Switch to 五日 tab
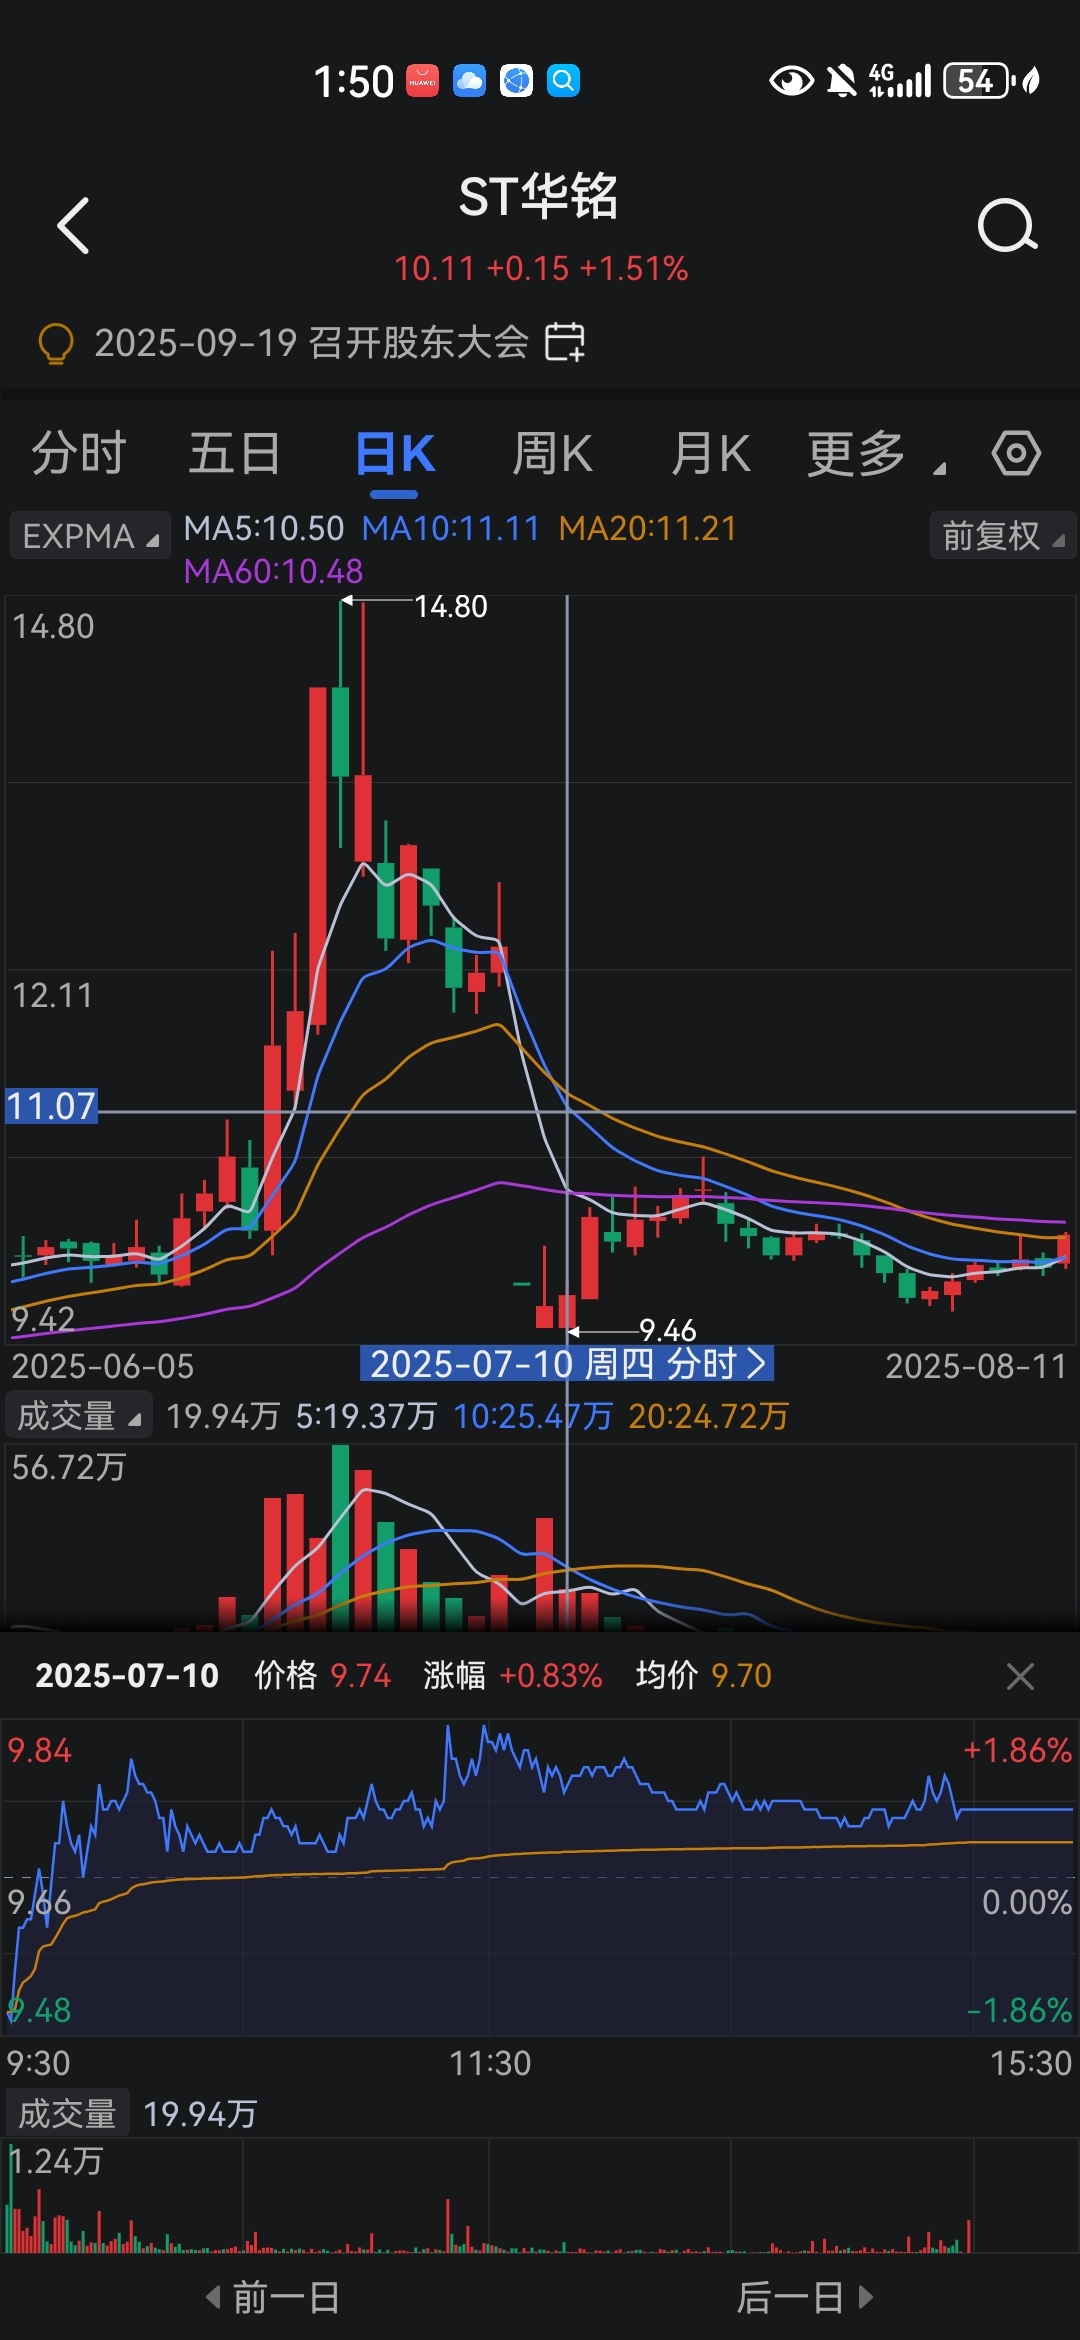Screen dimensions: 1080x2340 click(235, 453)
